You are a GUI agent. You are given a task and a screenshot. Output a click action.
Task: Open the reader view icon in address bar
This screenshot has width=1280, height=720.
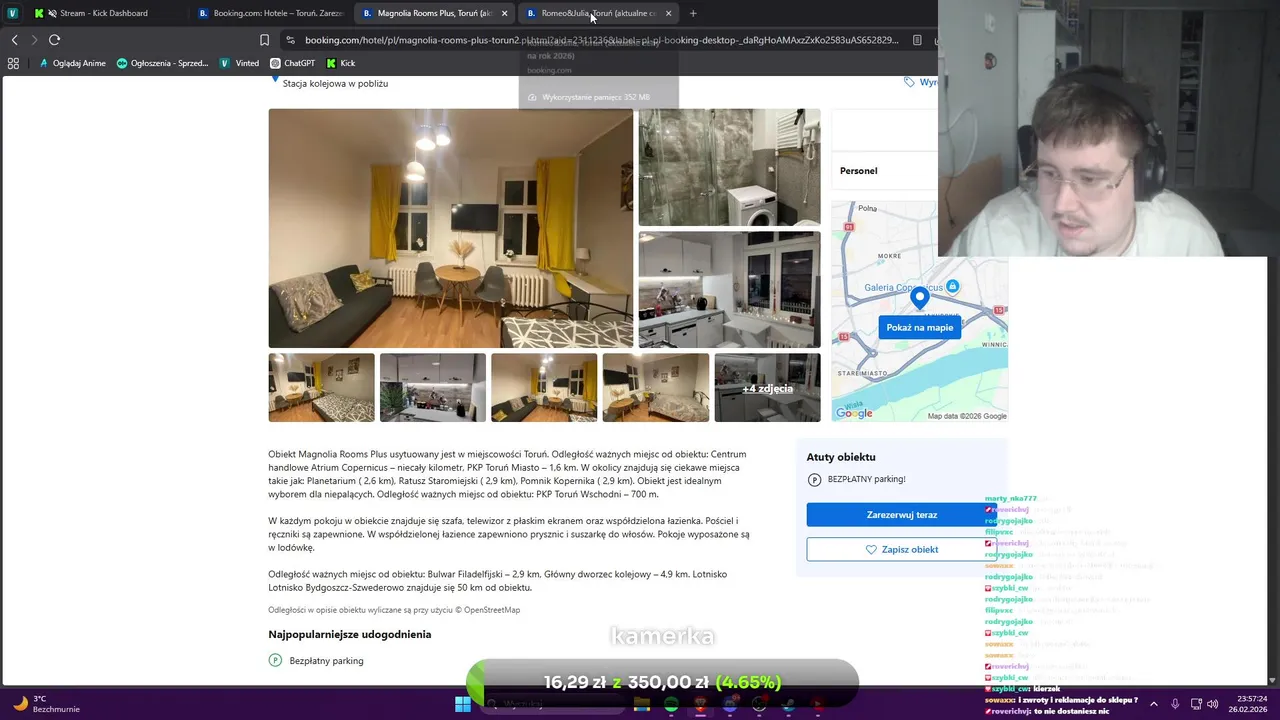pyautogui.click(x=917, y=40)
